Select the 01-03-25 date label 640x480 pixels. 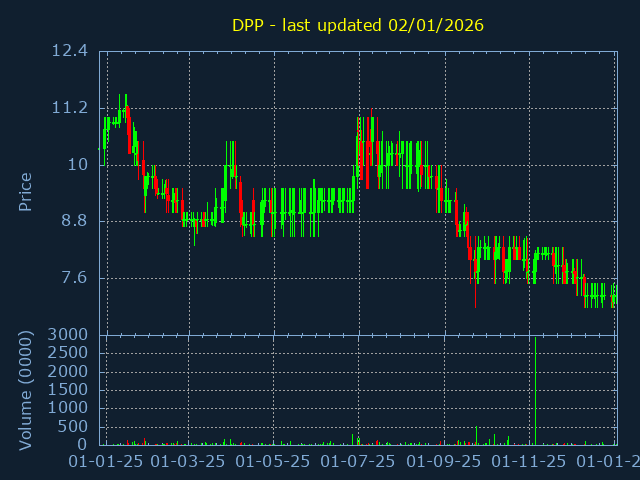click(189, 462)
